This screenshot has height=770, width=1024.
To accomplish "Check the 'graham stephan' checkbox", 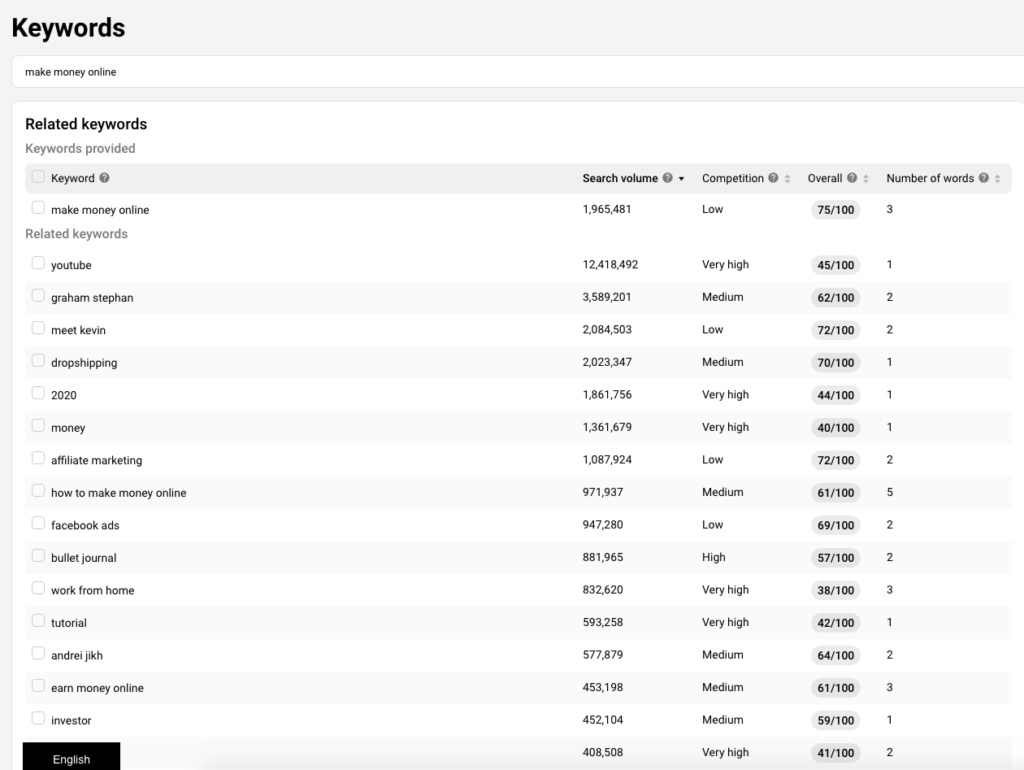I will coord(38,295).
